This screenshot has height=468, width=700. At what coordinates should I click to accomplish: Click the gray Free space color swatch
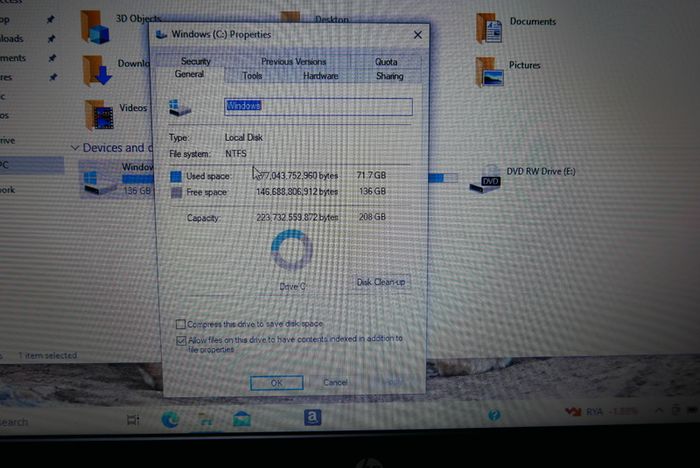(176, 192)
